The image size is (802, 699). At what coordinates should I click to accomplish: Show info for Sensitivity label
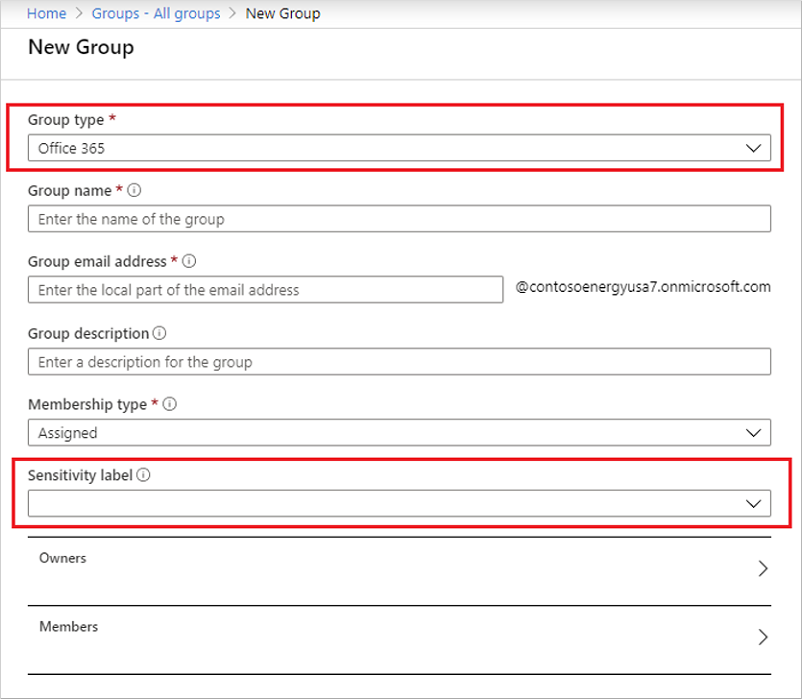144,476
